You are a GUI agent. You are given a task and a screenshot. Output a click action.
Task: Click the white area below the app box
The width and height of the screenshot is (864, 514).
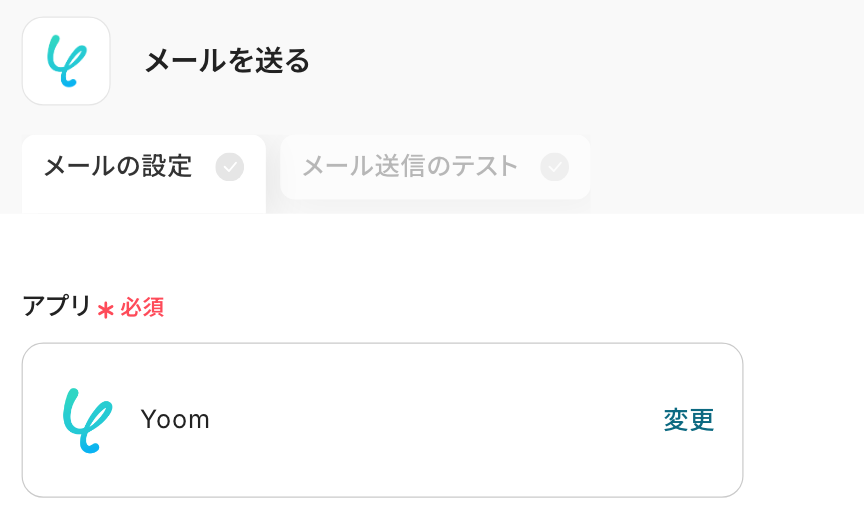pos(400,506)
